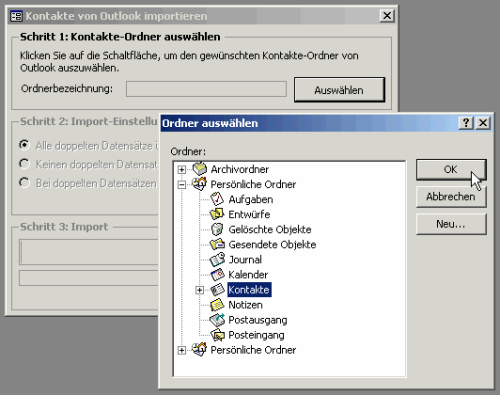Screen dimensions: 500x395
Task: Click the Gelöschte Objekte trash icon
Action: pyautogui.click(x=217, y=229)
